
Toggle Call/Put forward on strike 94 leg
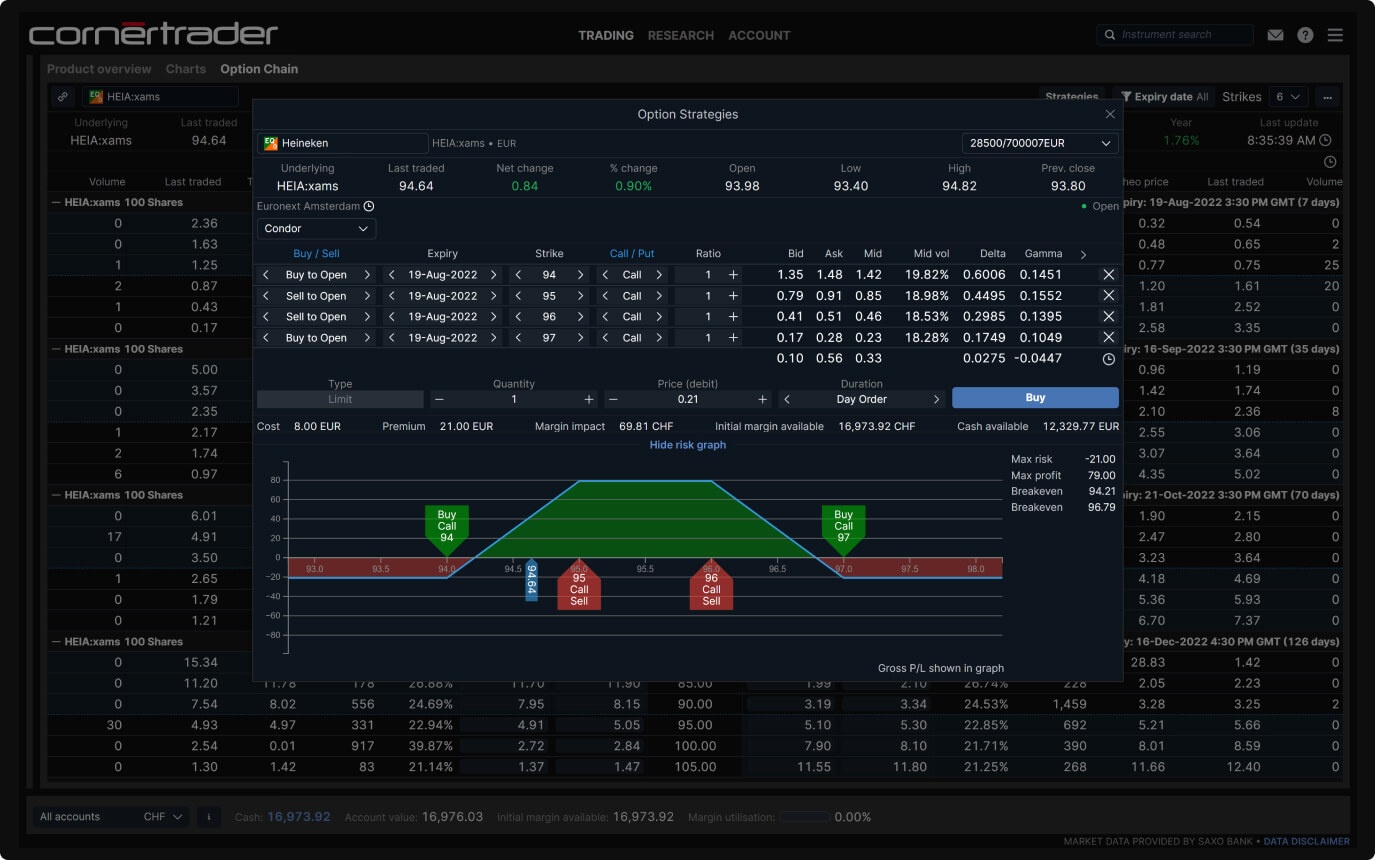(x=659, y=274)
